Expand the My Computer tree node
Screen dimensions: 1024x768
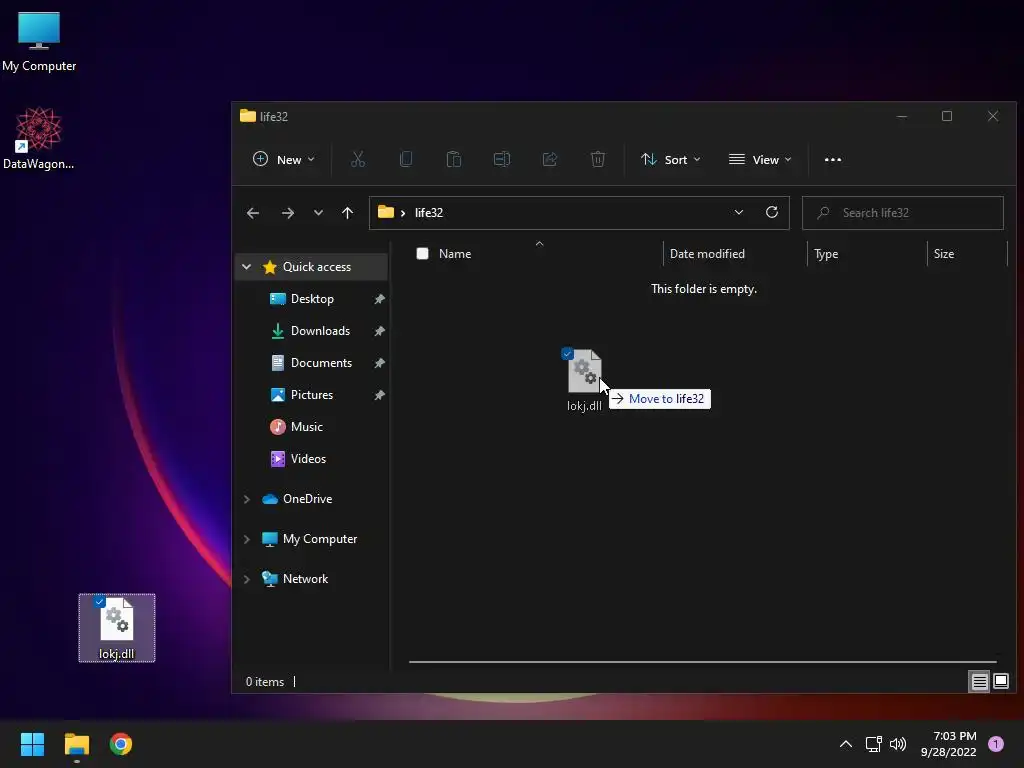click(x=246, y=539)
